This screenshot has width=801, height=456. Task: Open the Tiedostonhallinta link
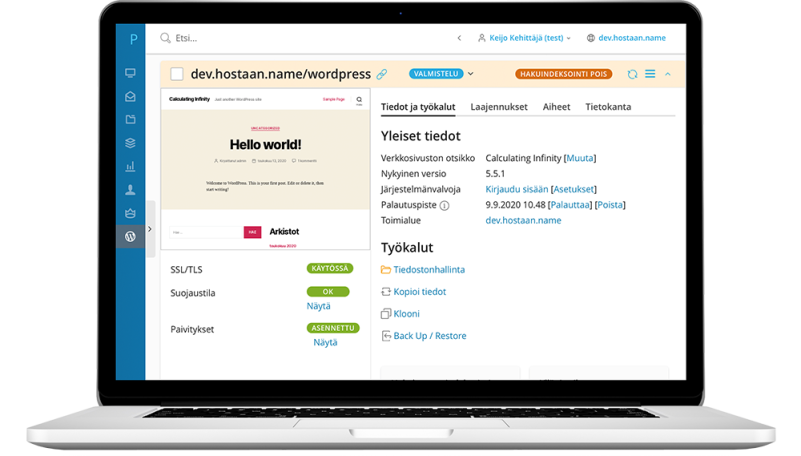(429, 270)
